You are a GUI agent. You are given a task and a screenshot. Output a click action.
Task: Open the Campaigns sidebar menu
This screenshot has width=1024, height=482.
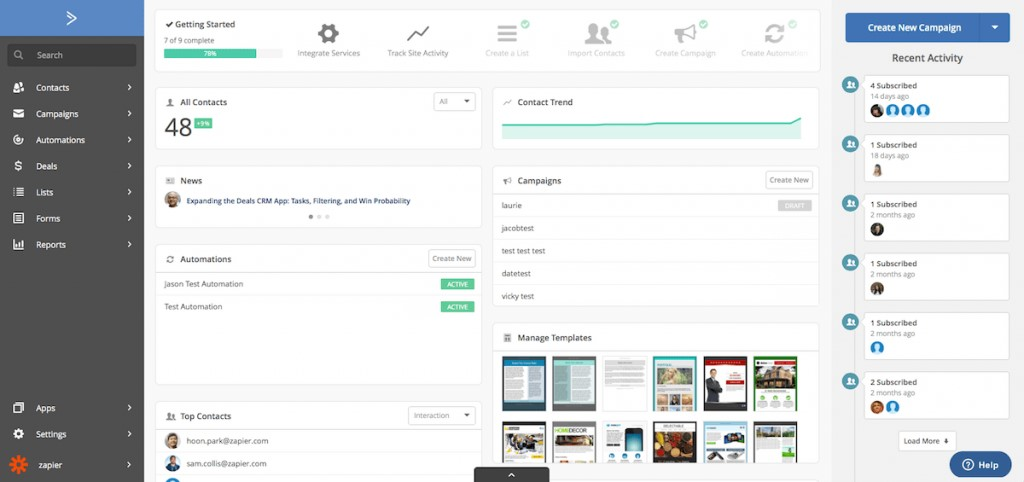[x=72, y=114]
